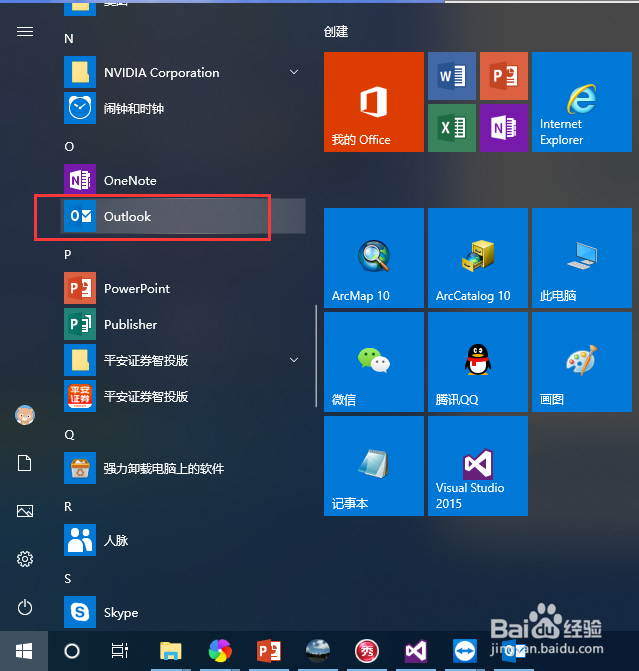Launch 平安证券智投版 app with red icon
Image resolution: width=639 pixels, height=671 pixels.
point(184,396)
